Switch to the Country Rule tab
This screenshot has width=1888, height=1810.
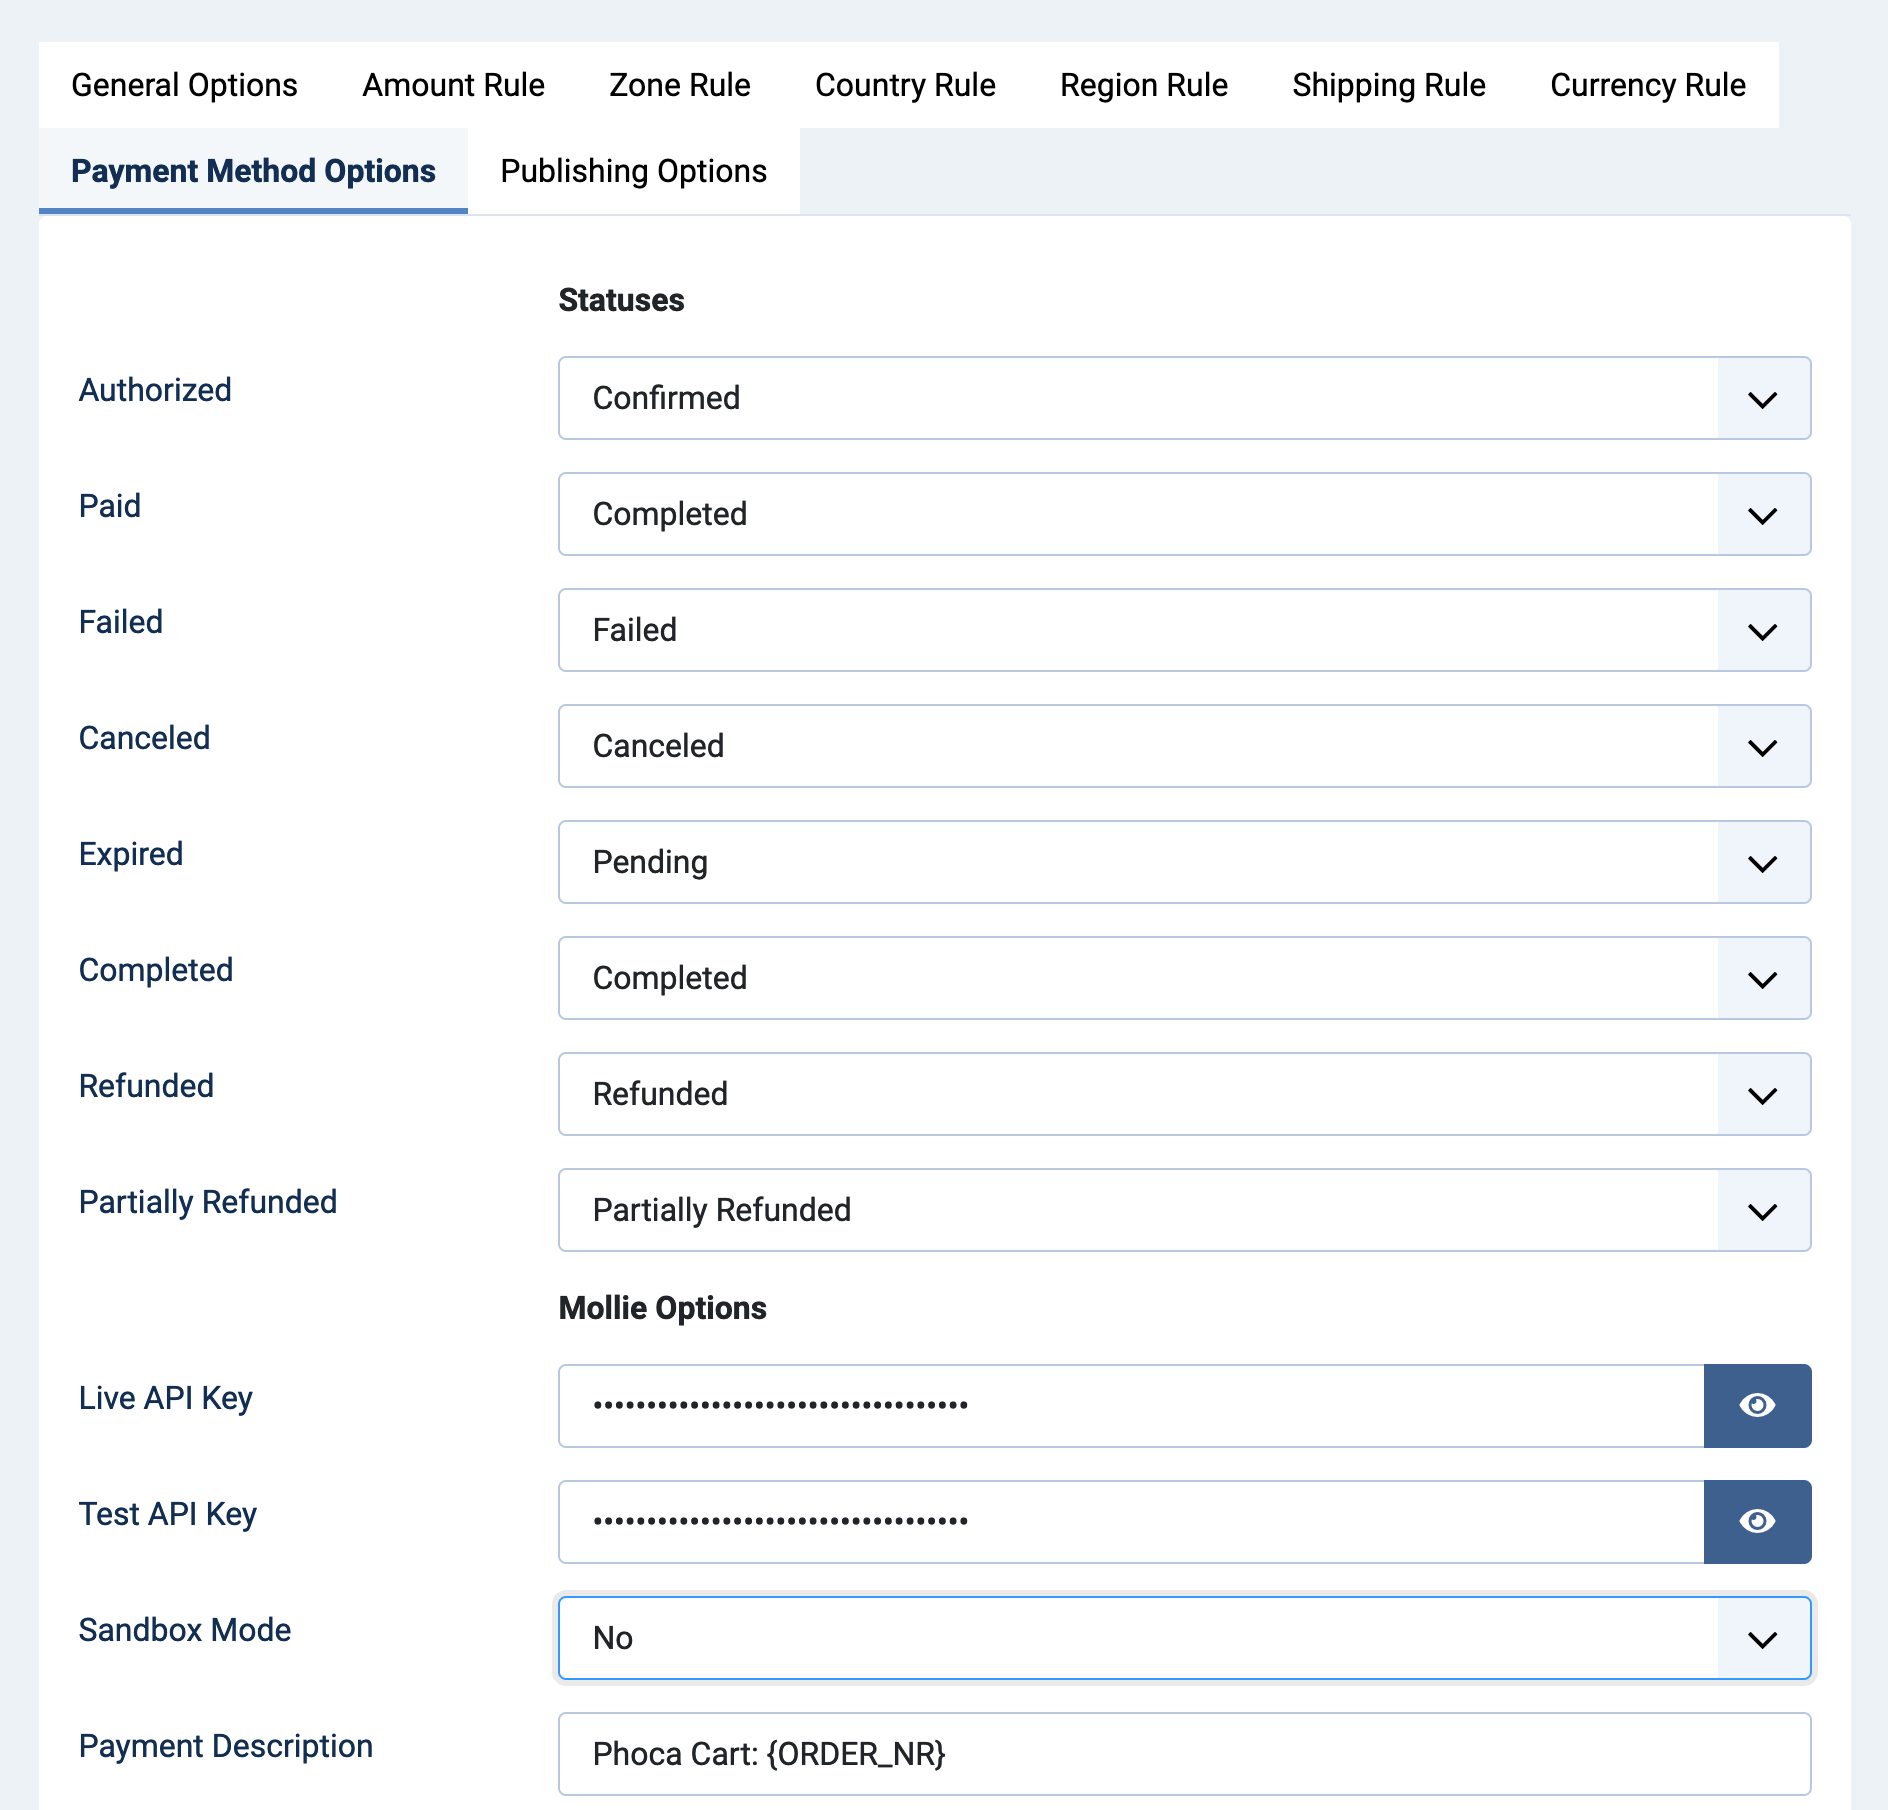click(x=905, y=85)
